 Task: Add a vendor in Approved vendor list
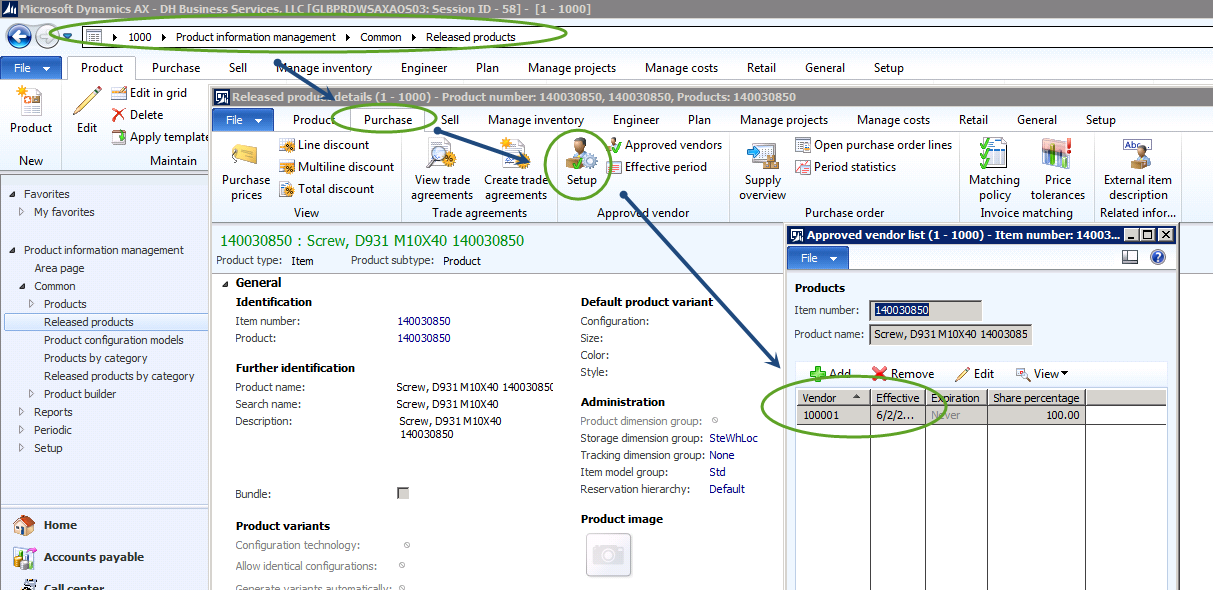(830, 374)
